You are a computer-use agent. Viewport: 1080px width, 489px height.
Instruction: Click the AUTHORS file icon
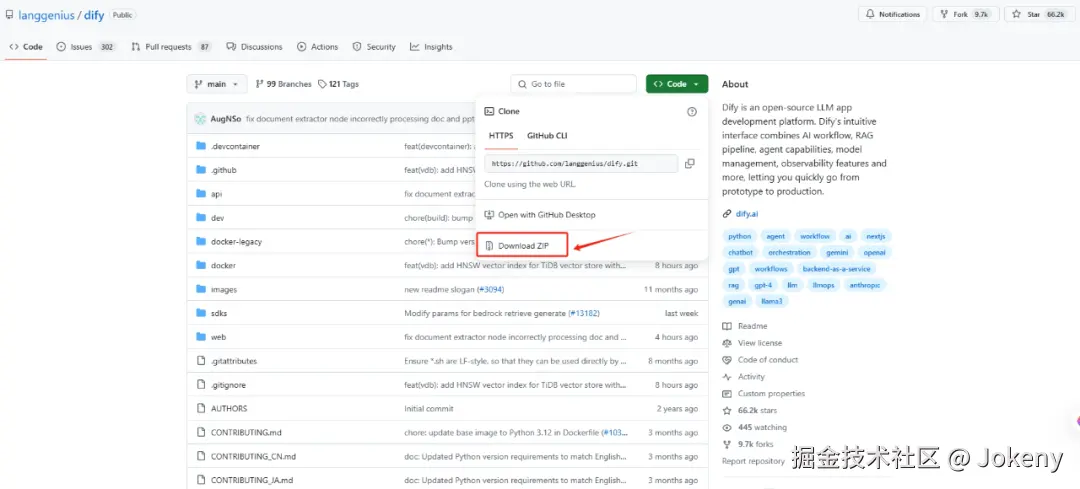click(x=201, y=408)
